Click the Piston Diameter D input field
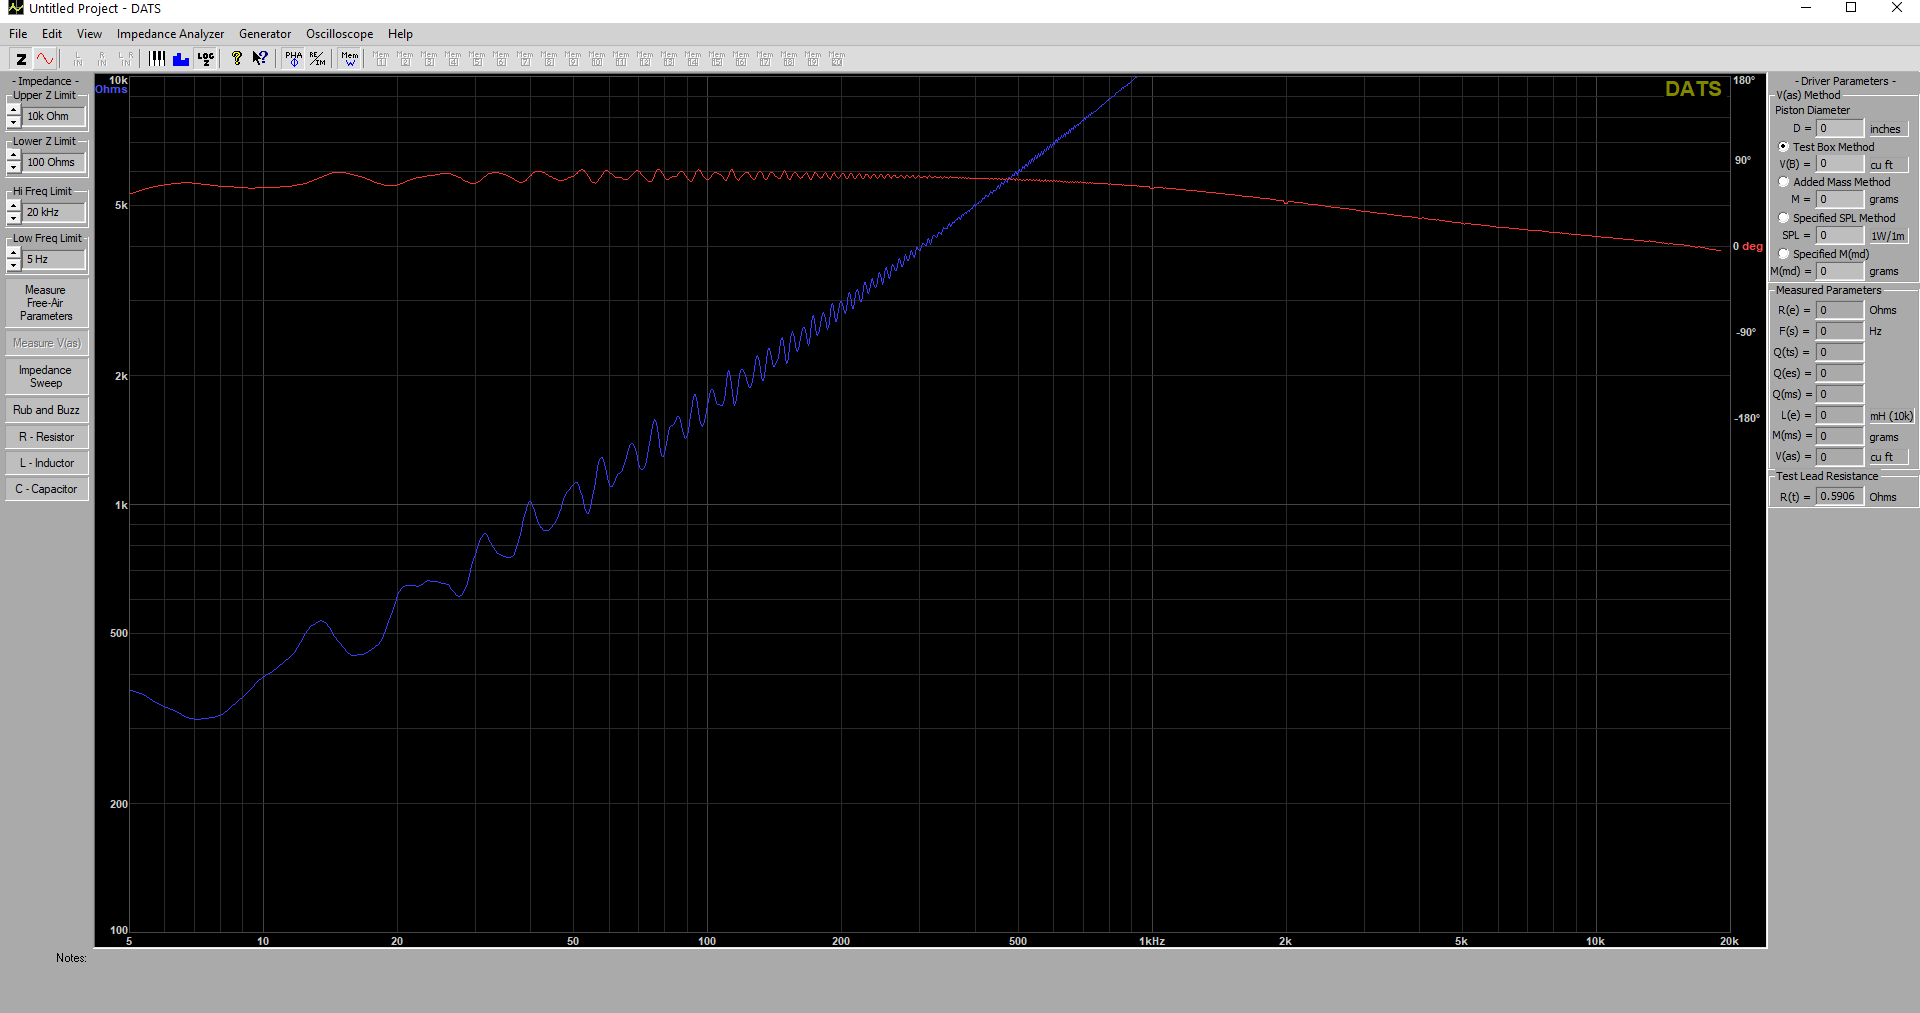Image resolution: width=1920 pixels, height=1013 pixels. [x=1840, y=128]
